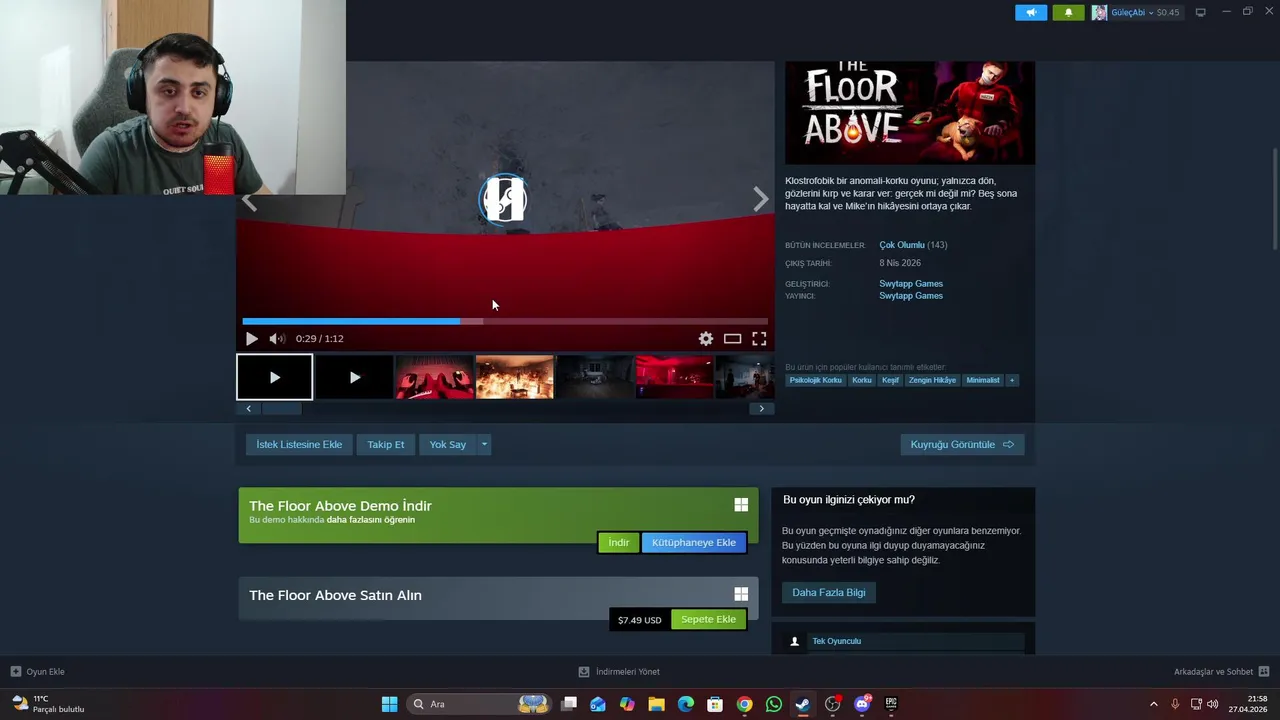
Task: Open the red-lit room screenshot thumbnail
Action: [675, 377]
